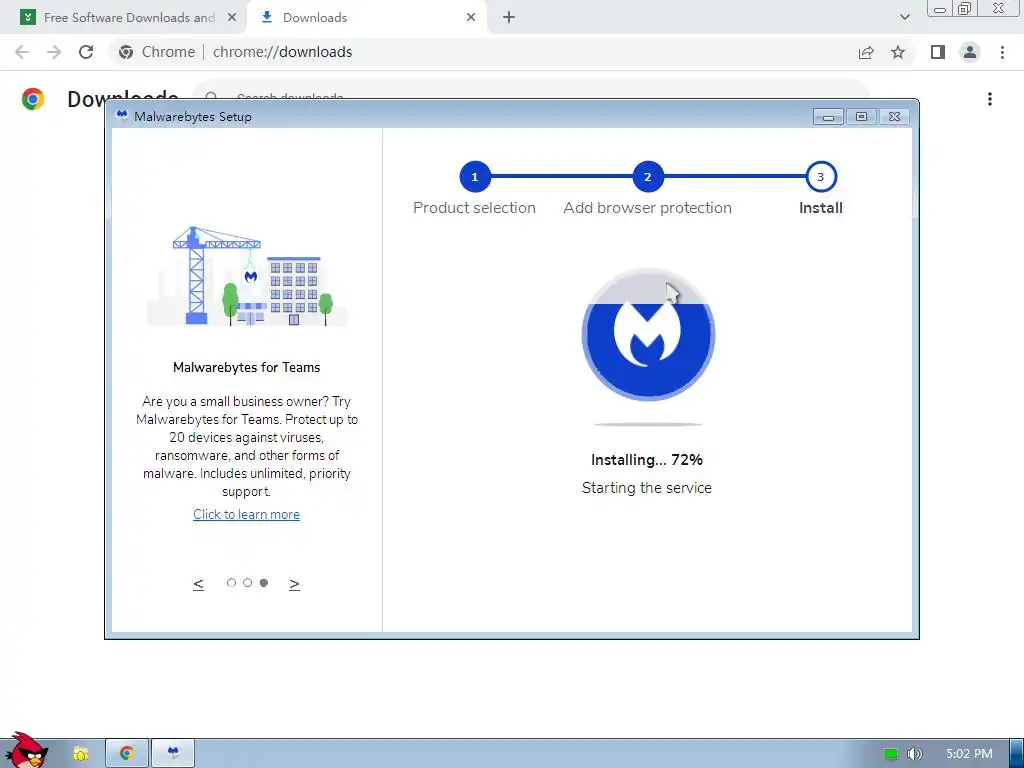The height and width of the screenshot is (768, 1024).
Task: Maximize the Malwarebytes Setup window
Action: pos(861,117)
